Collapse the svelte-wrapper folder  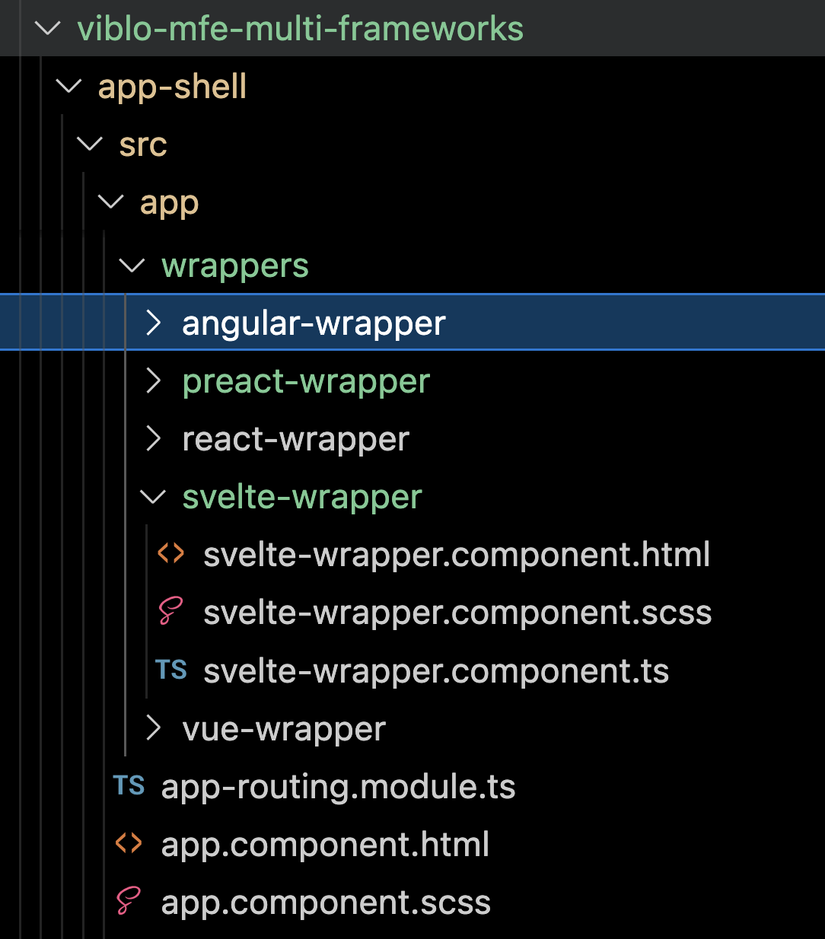pos(152,496)
